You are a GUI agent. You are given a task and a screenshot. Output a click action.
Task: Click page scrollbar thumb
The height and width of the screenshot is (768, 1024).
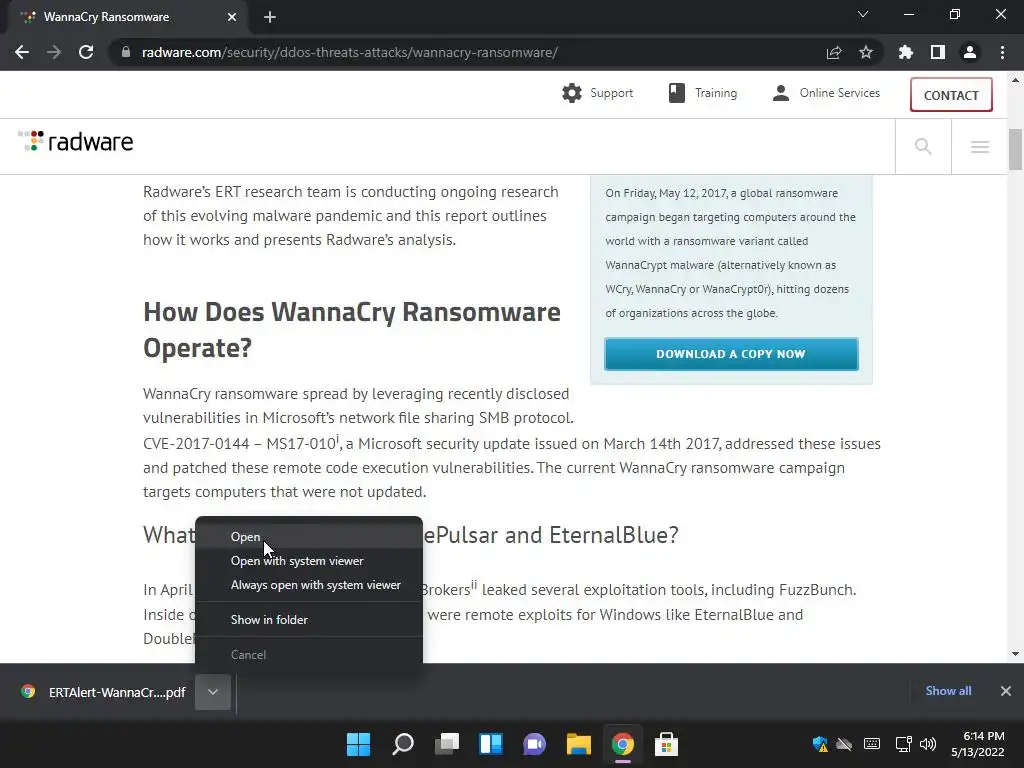click(1015, 149)
